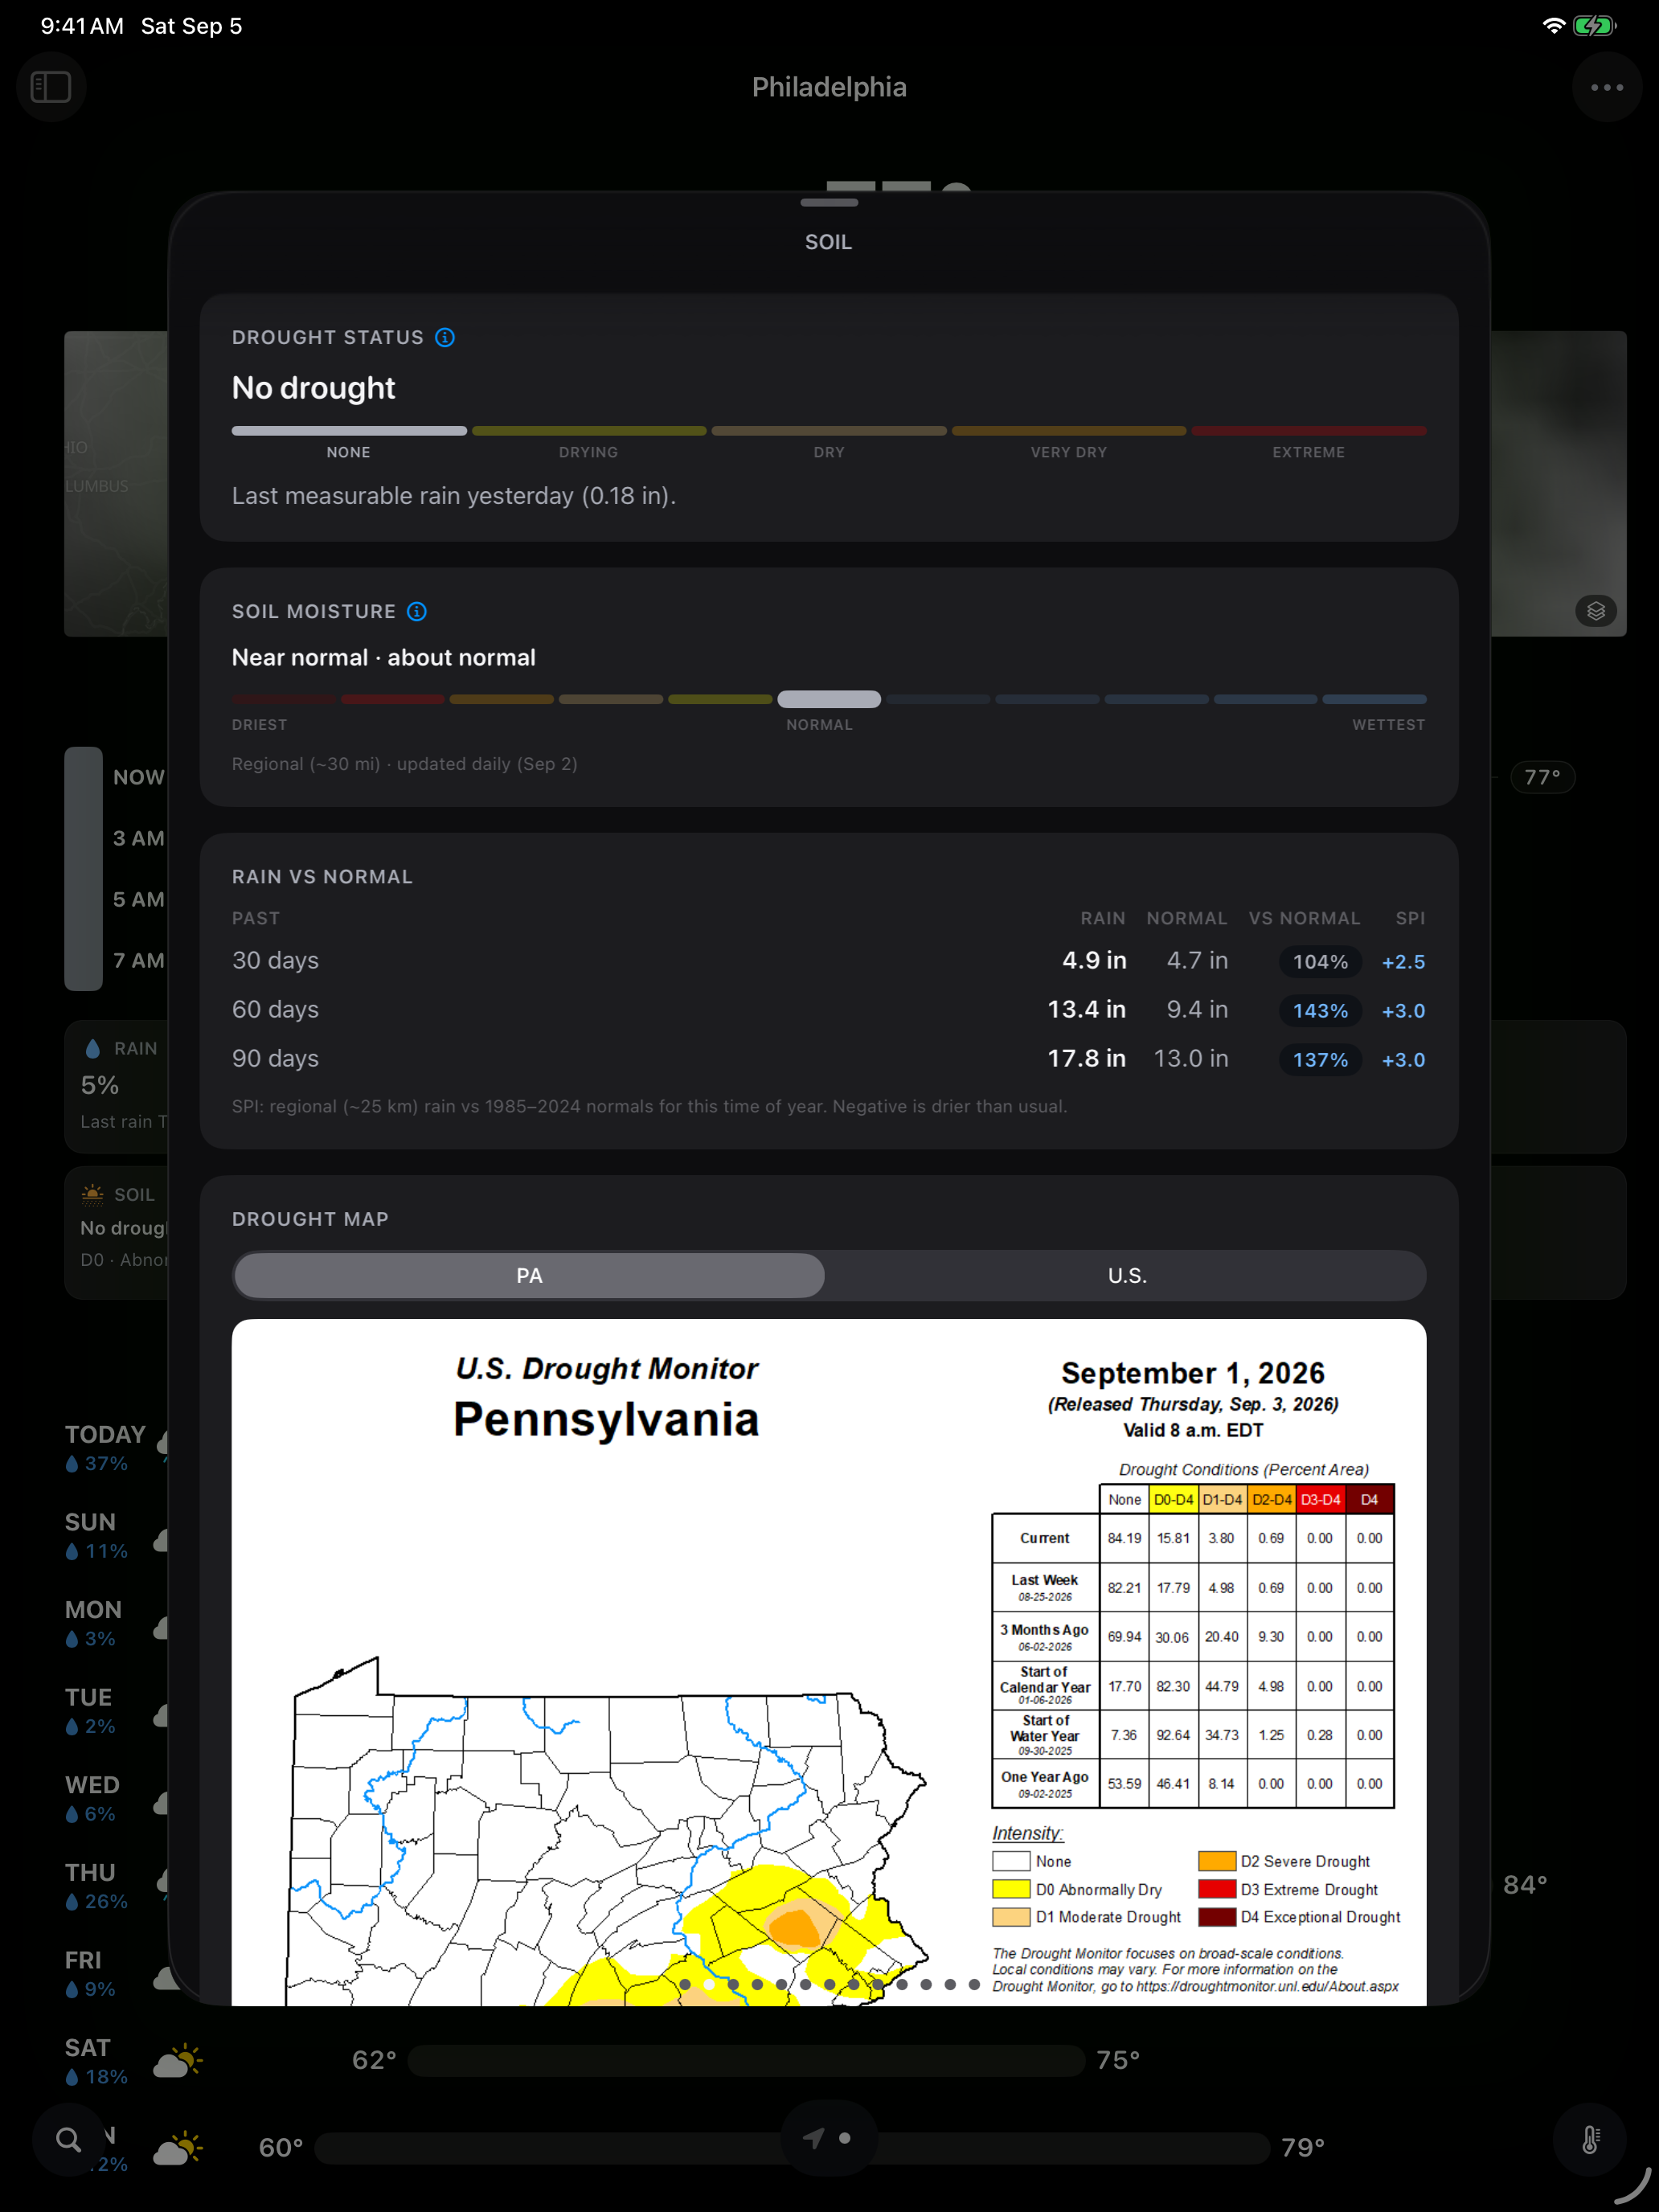
Task: Tap the Pennsylvania drought monitor map image
Action: tap(829, 1662)
